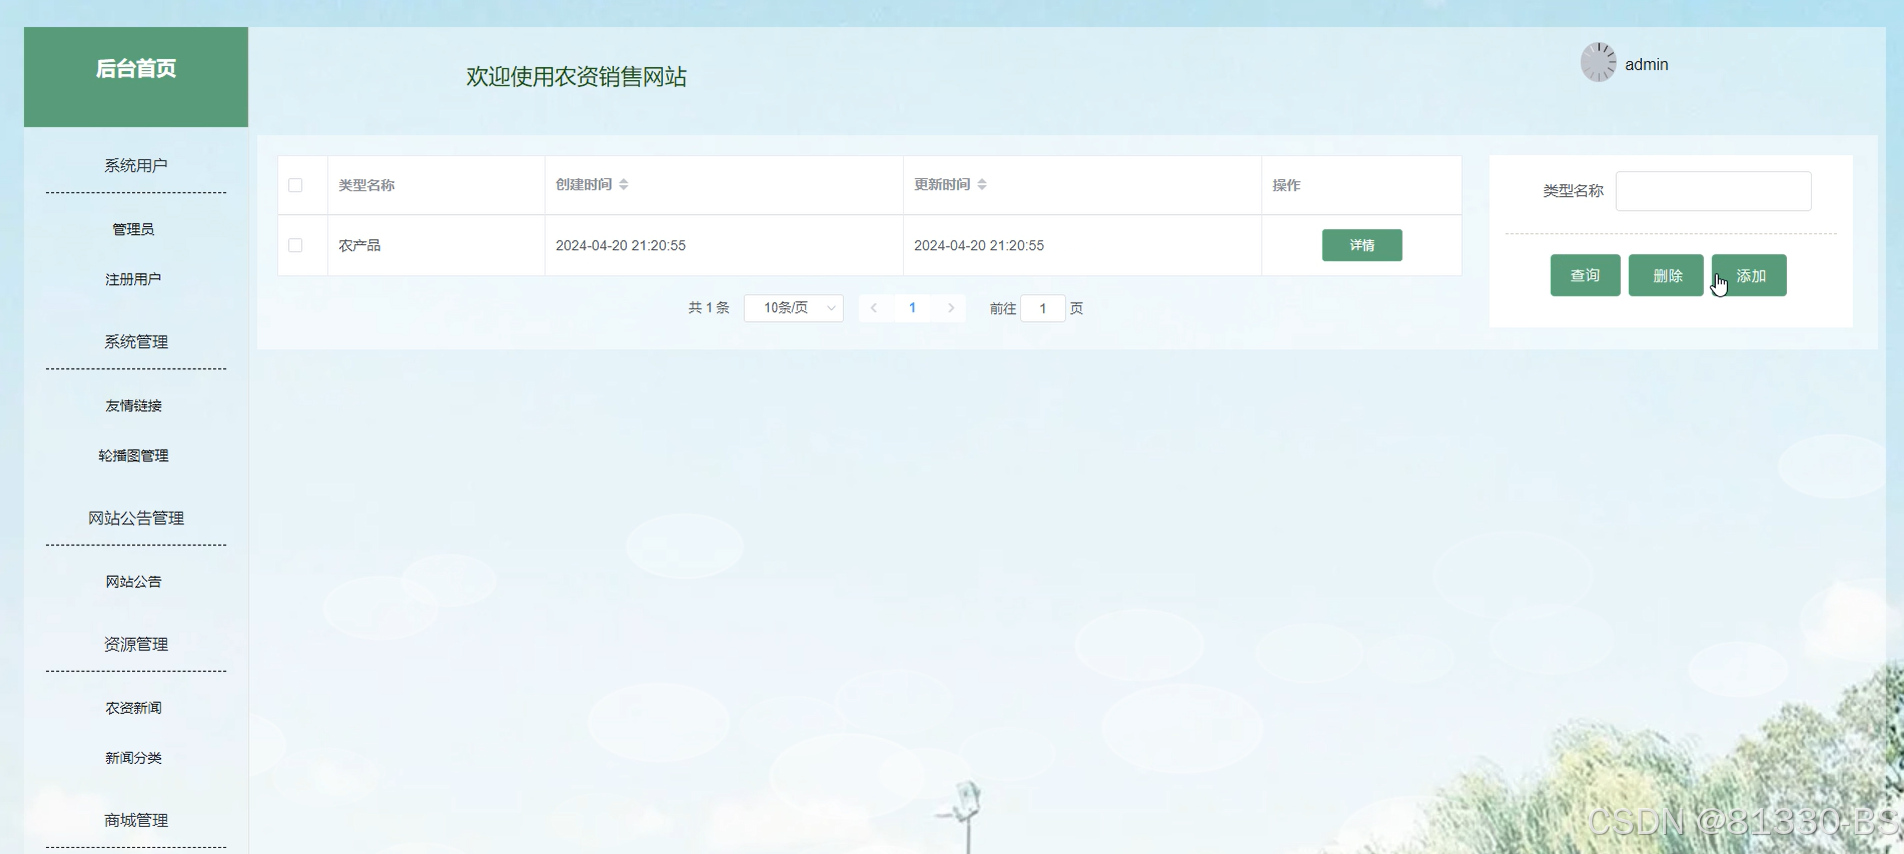Go to previous page arrow
Screen dimensions: 1904x854
pyautogui.click(x=874, y=308)
